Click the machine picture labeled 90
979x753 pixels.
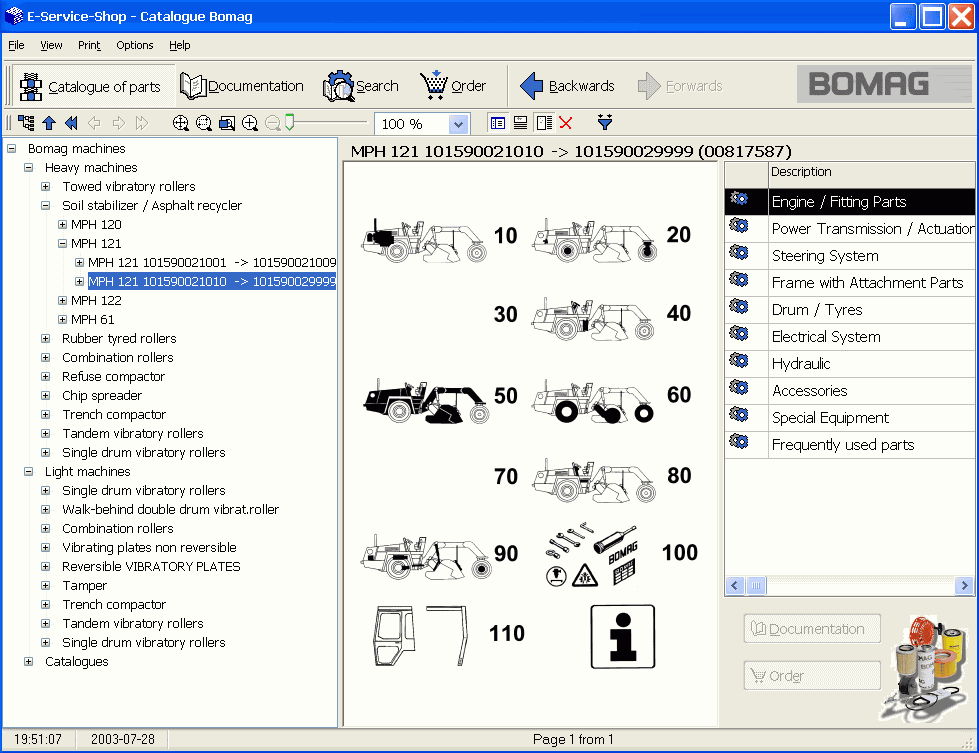pos(425,557)
